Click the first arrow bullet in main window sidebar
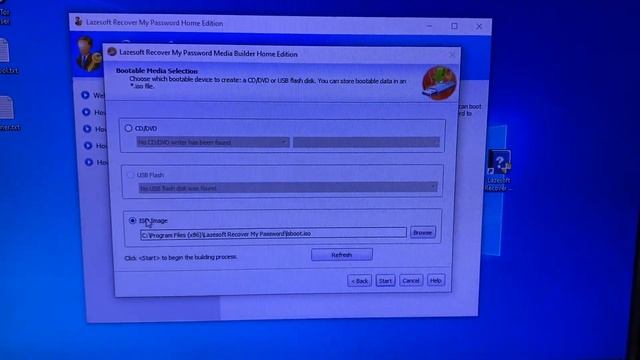 click(85, 95)
